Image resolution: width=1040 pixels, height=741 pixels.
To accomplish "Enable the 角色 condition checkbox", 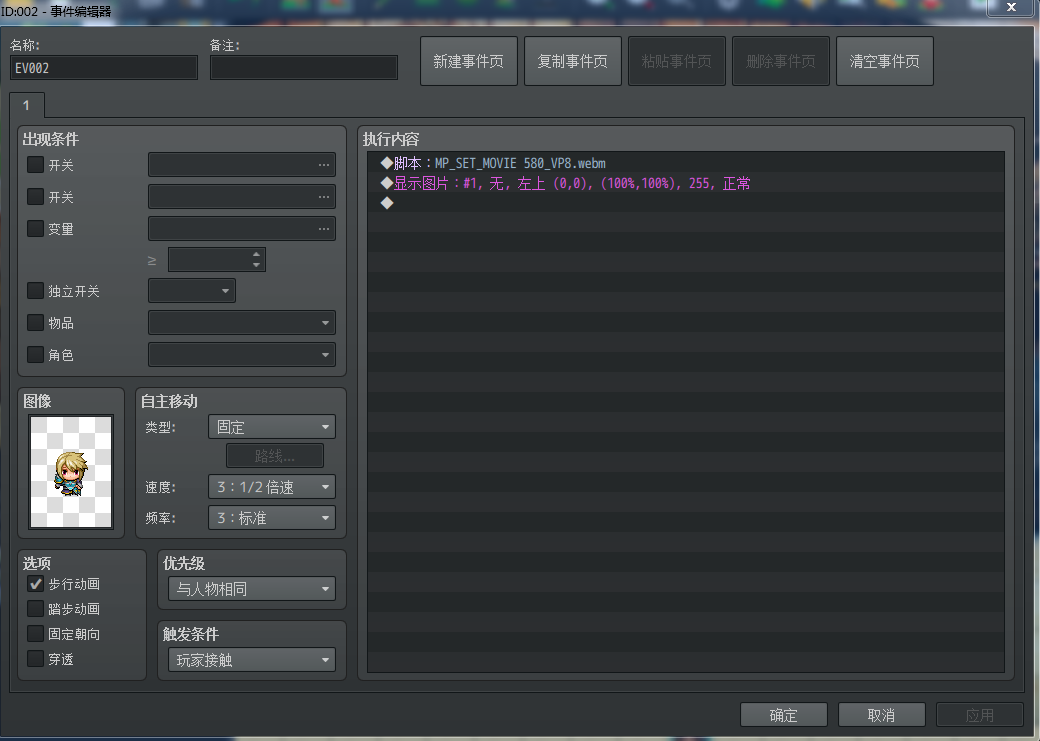I will tap(35, 354).
